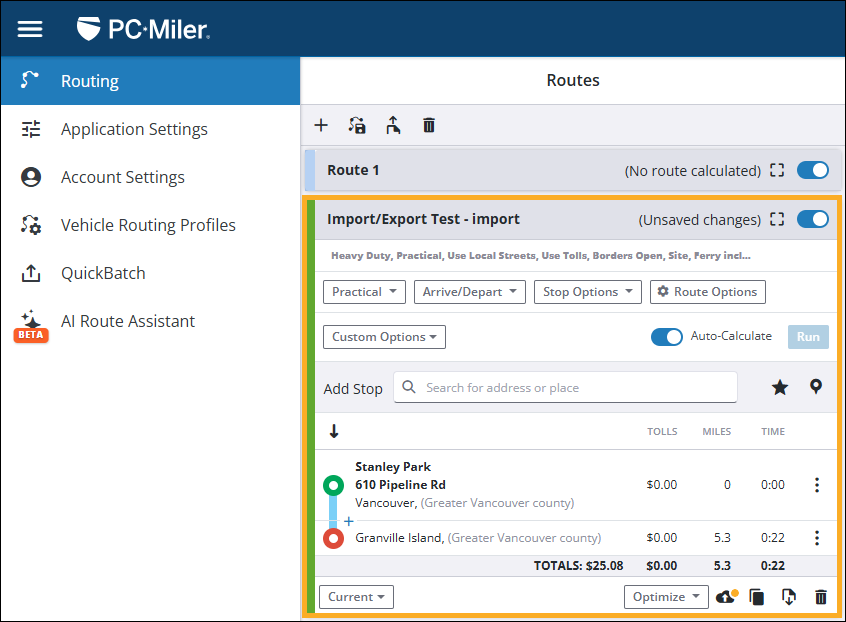
Task: Toggle Route 1 visibility switch
Action: coord(812,170)
